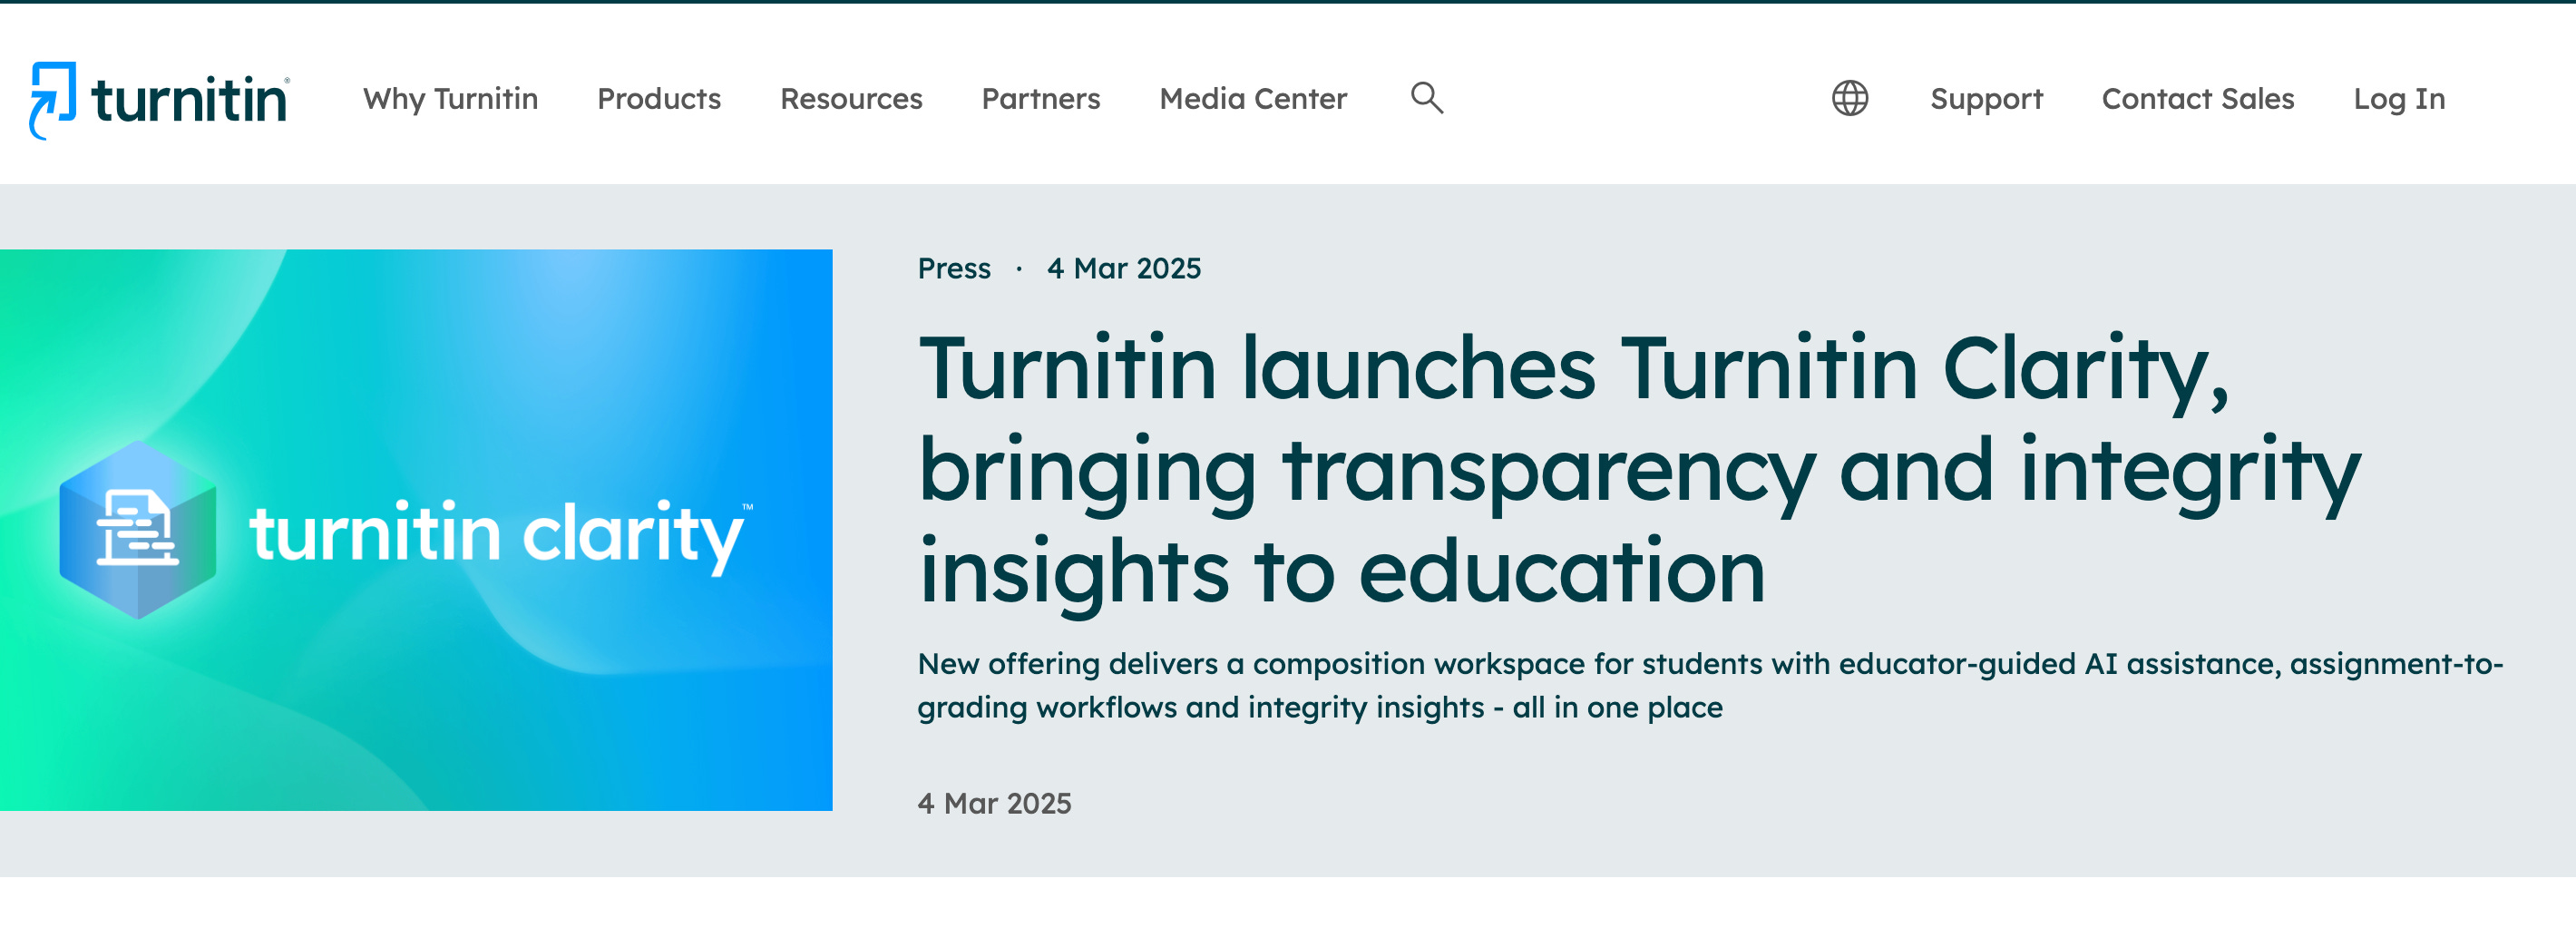This screenshot has width=2576, height=947.
Task: Click the Press category label
Action: click(x=954, y=268)
